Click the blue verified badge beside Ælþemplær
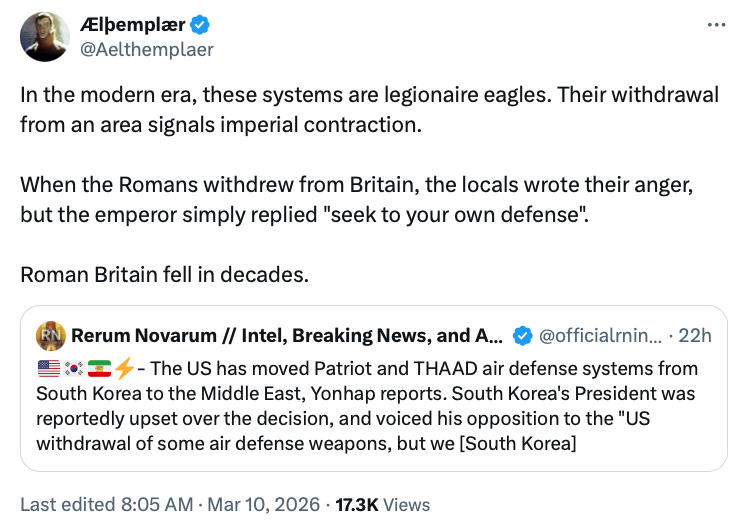The height and width of the screenshot is (528, 747). click(199, 25)
